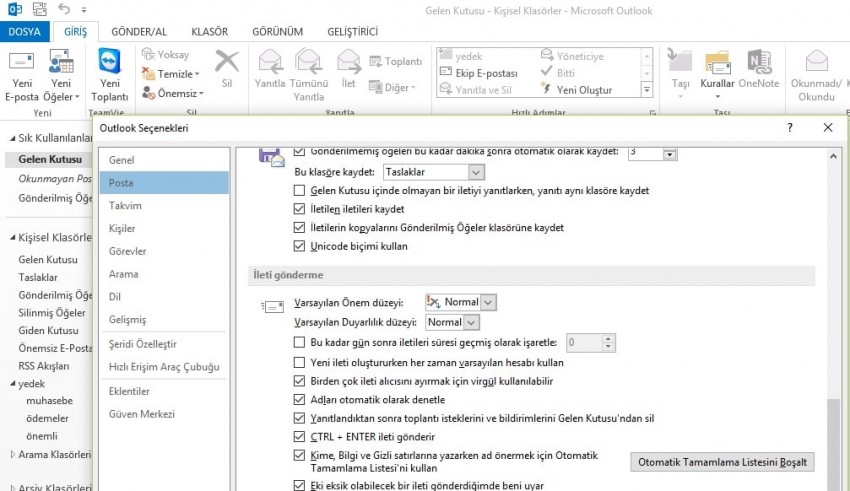Toggle saving copies in Gönderilmiş Öğeler checkbox

click(299, 227)
